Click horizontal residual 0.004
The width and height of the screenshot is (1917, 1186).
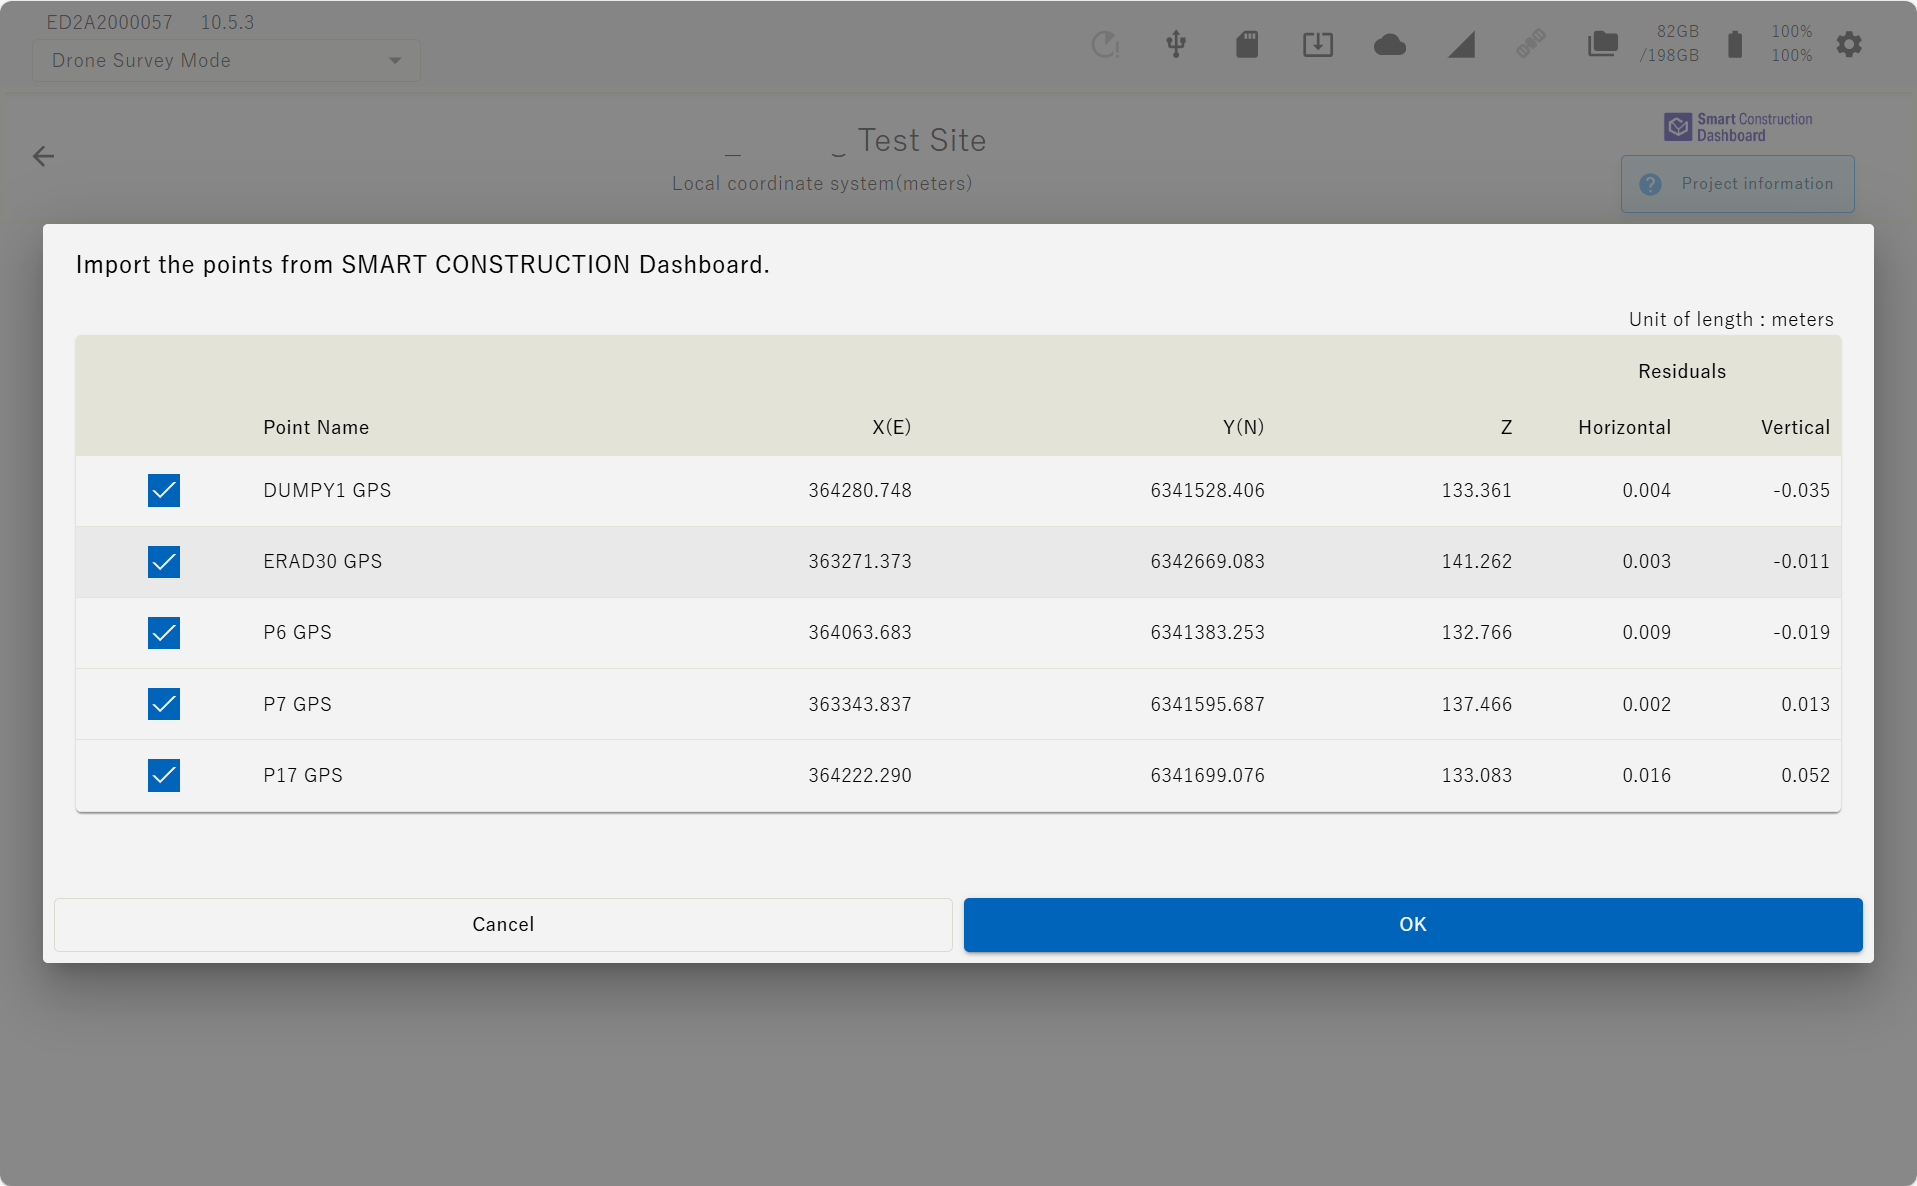[x=1647, y=490]
